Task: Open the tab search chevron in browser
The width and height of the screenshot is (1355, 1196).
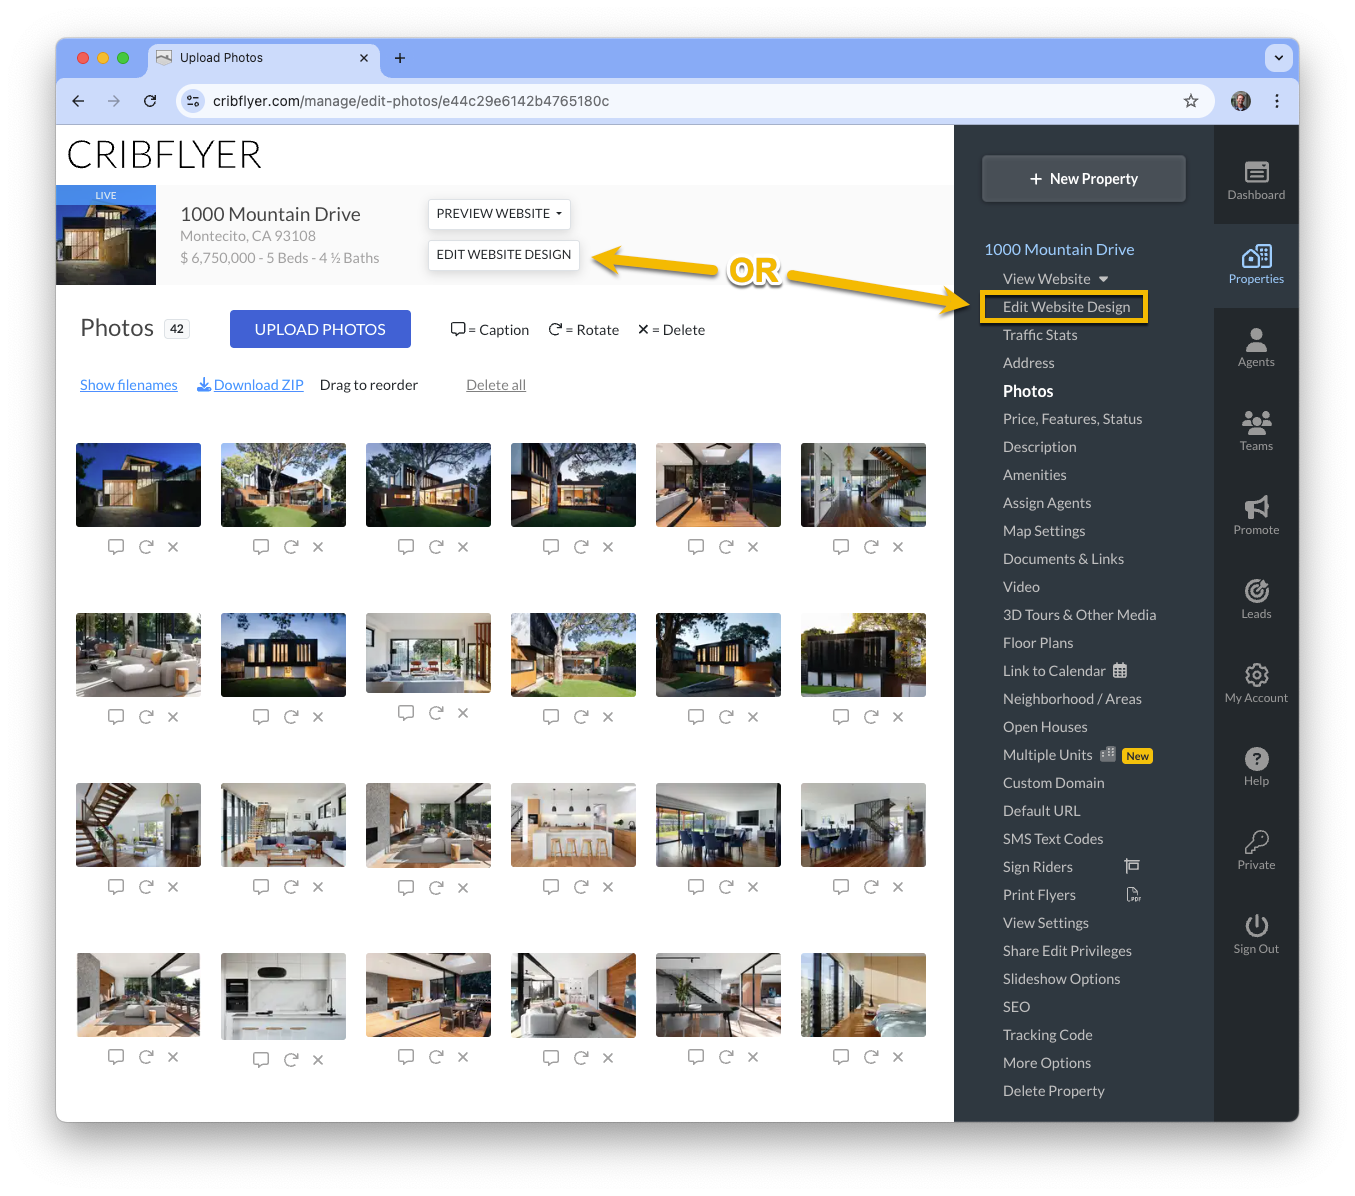Action: (x=1279, y=58)
